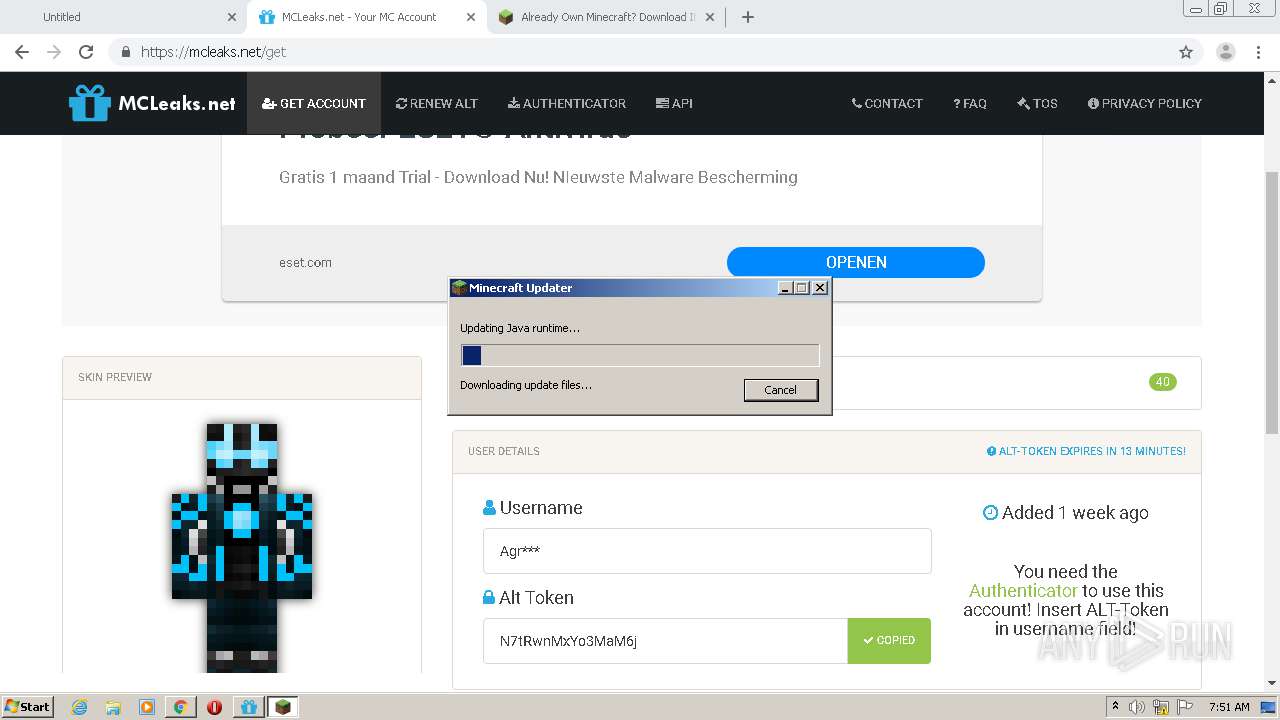
Task: Click the SKIN PREVIEW panel header
Action: click(242, 377)
